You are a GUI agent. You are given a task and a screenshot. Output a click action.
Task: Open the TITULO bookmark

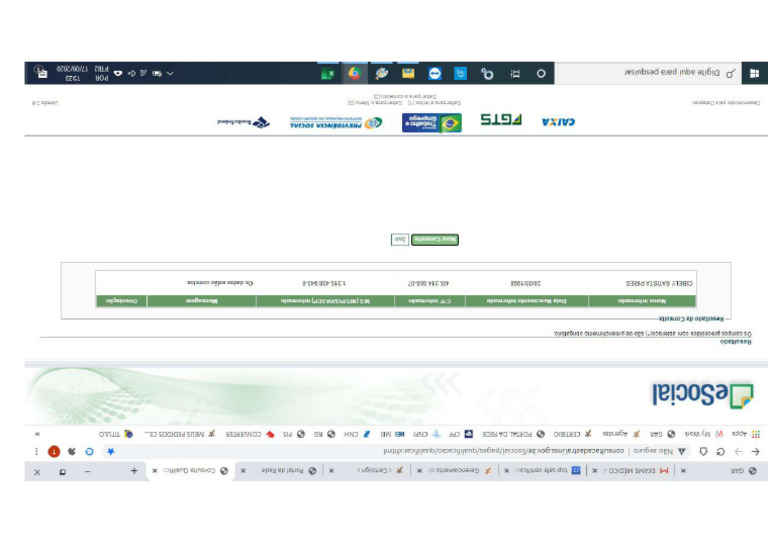click(116, 434)
